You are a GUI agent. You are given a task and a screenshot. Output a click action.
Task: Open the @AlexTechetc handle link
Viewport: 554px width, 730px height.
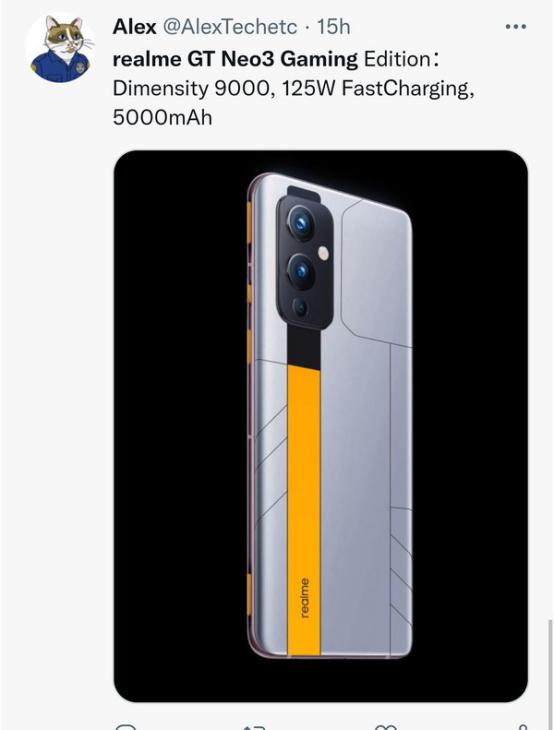pos(229,27)
